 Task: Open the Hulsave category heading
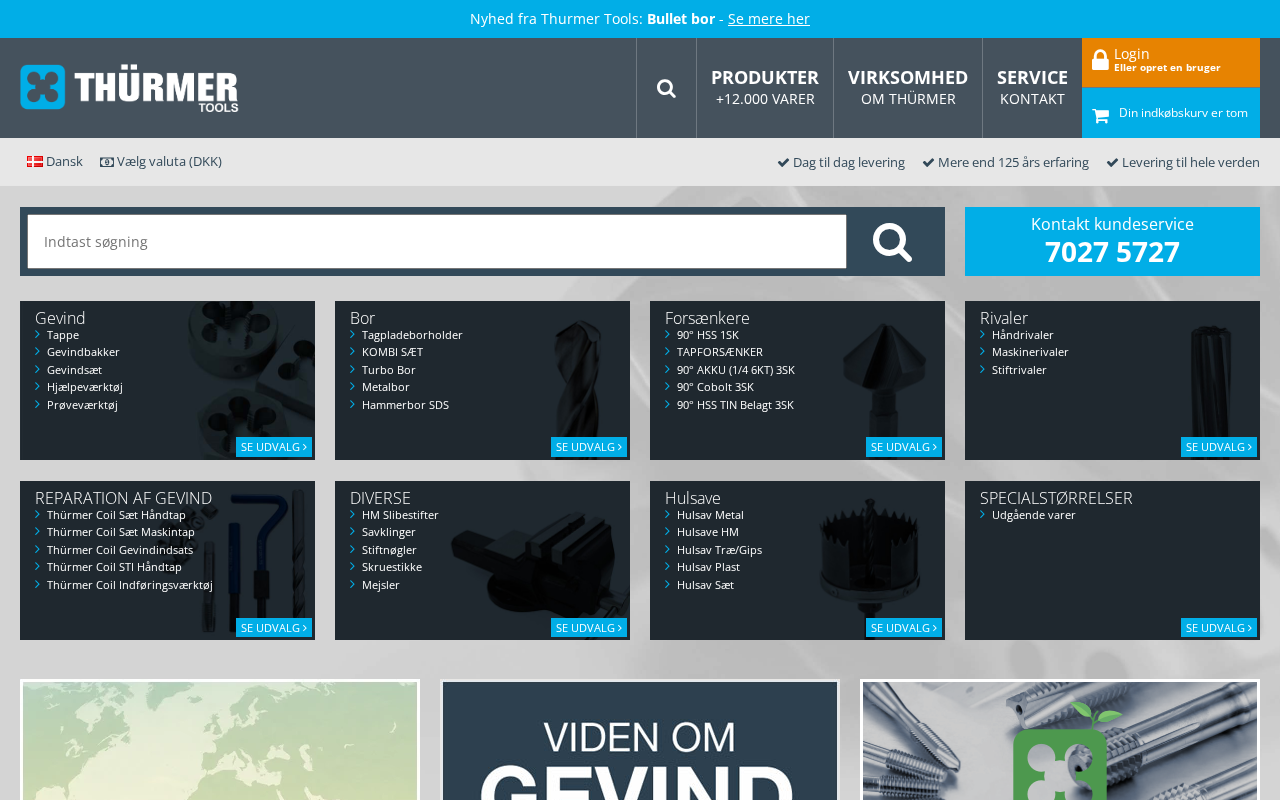(x=693, y=498)
